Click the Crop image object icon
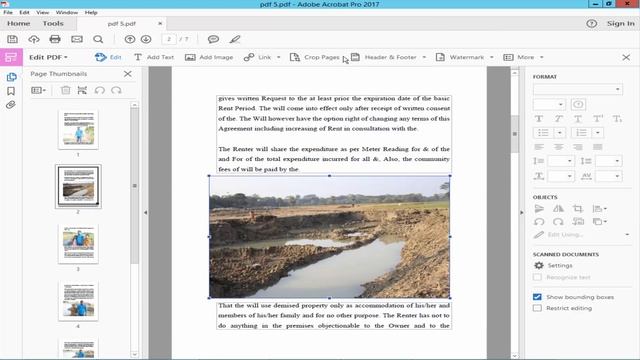This screenshot has height=360, width=640. [577, 209]
